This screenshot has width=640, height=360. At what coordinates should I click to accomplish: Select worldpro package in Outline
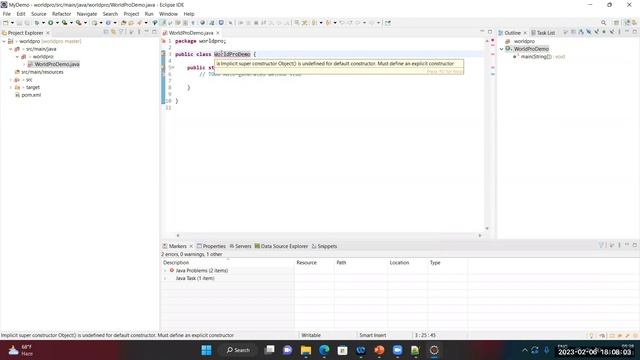[524, 41]
